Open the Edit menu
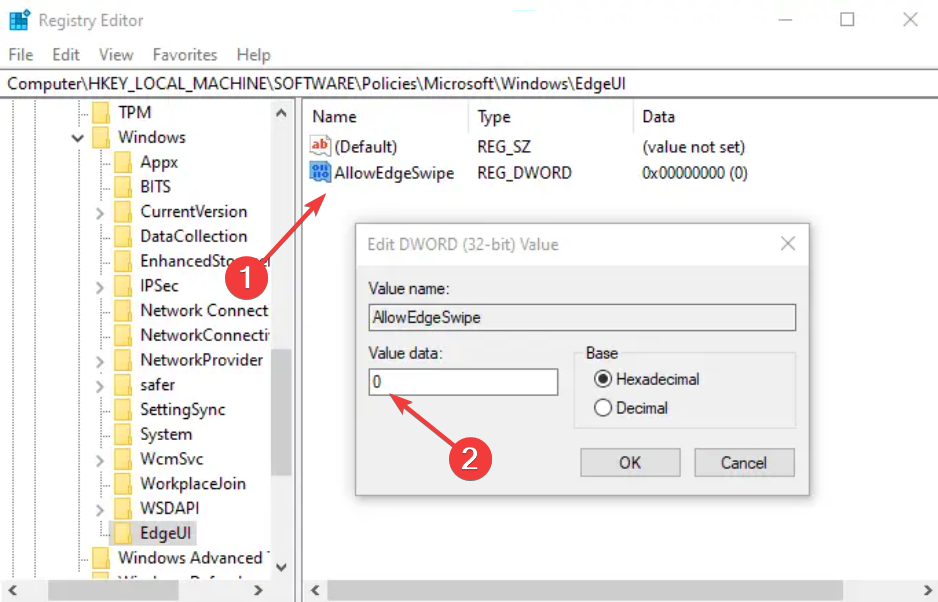 pyautogui.click(x=66, y=54)
